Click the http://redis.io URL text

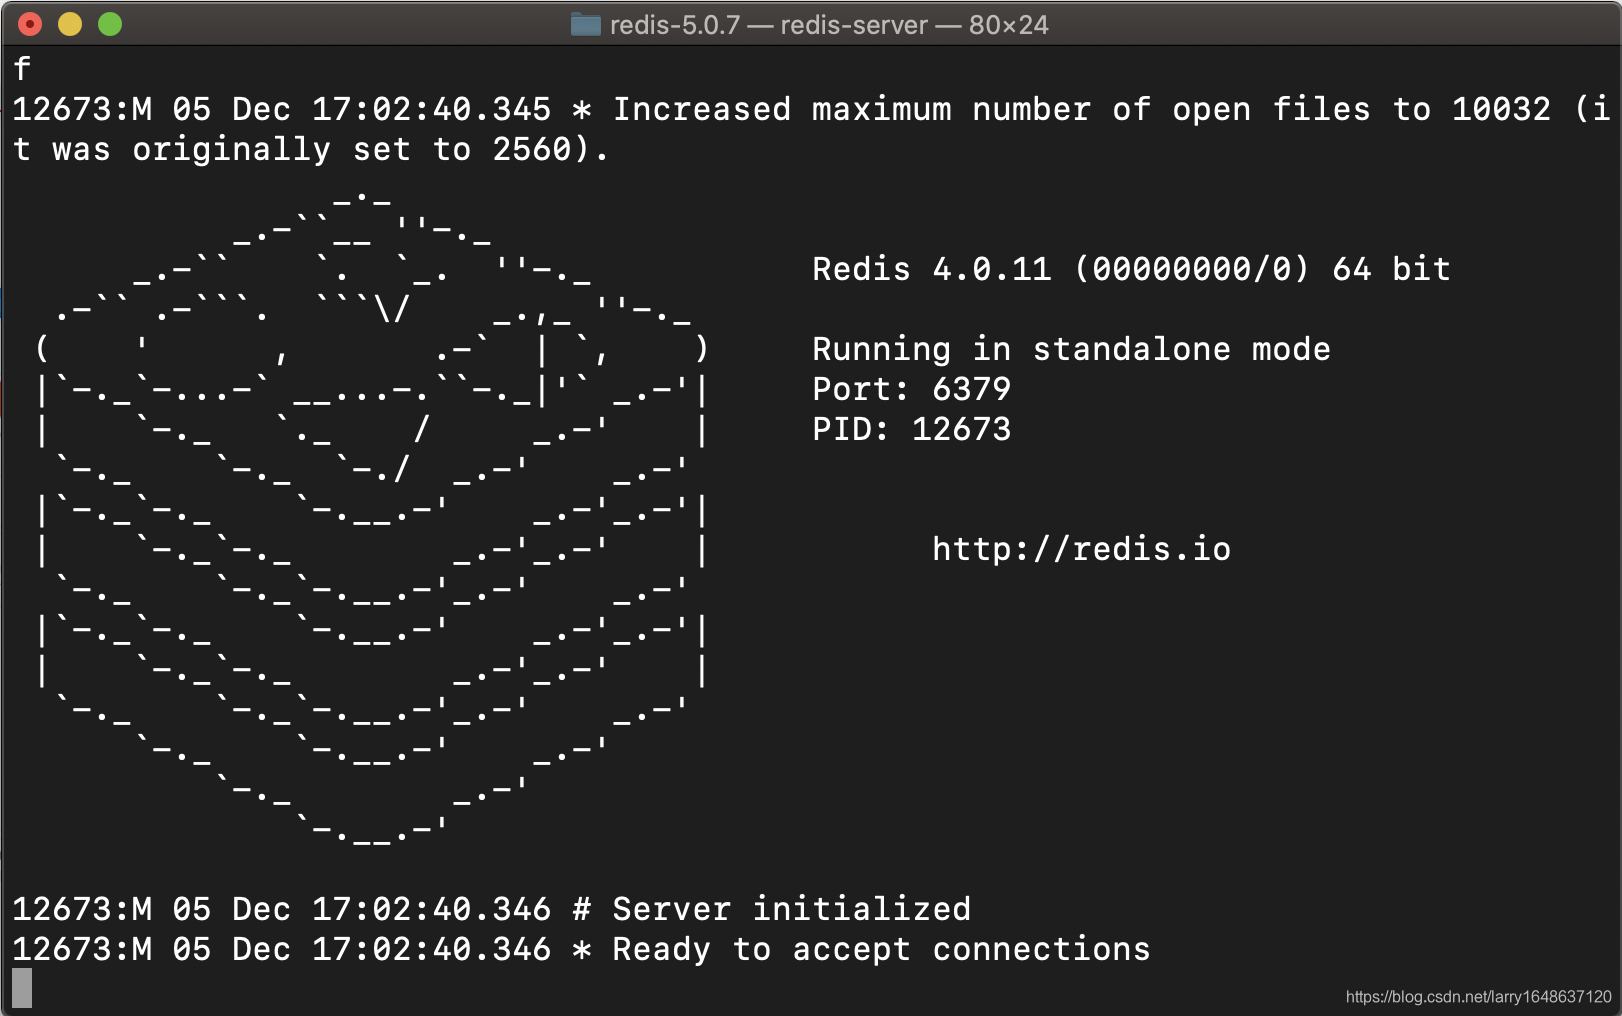[x=1081, y=549]
